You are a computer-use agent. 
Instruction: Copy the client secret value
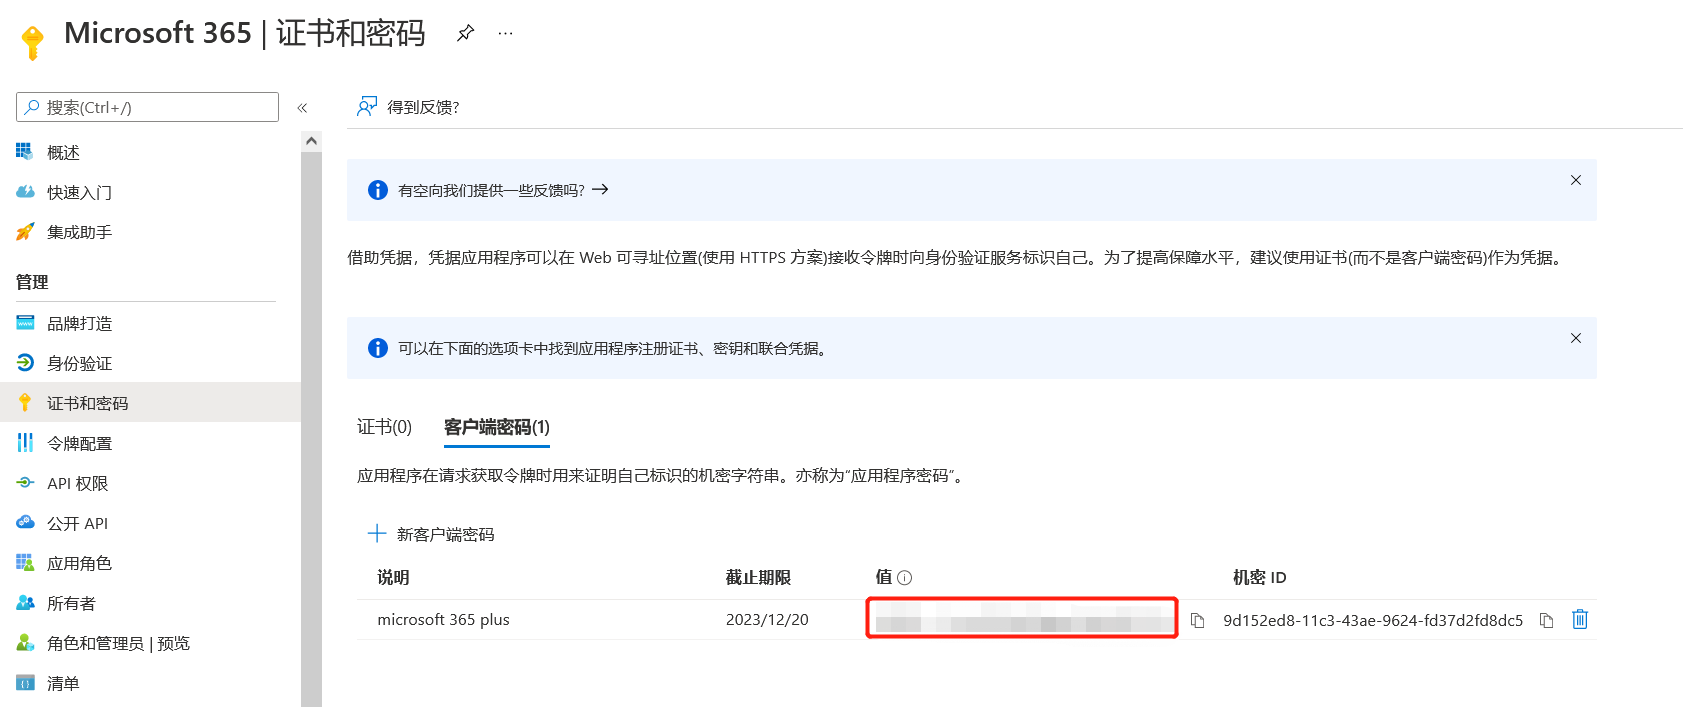[1197, 621]
